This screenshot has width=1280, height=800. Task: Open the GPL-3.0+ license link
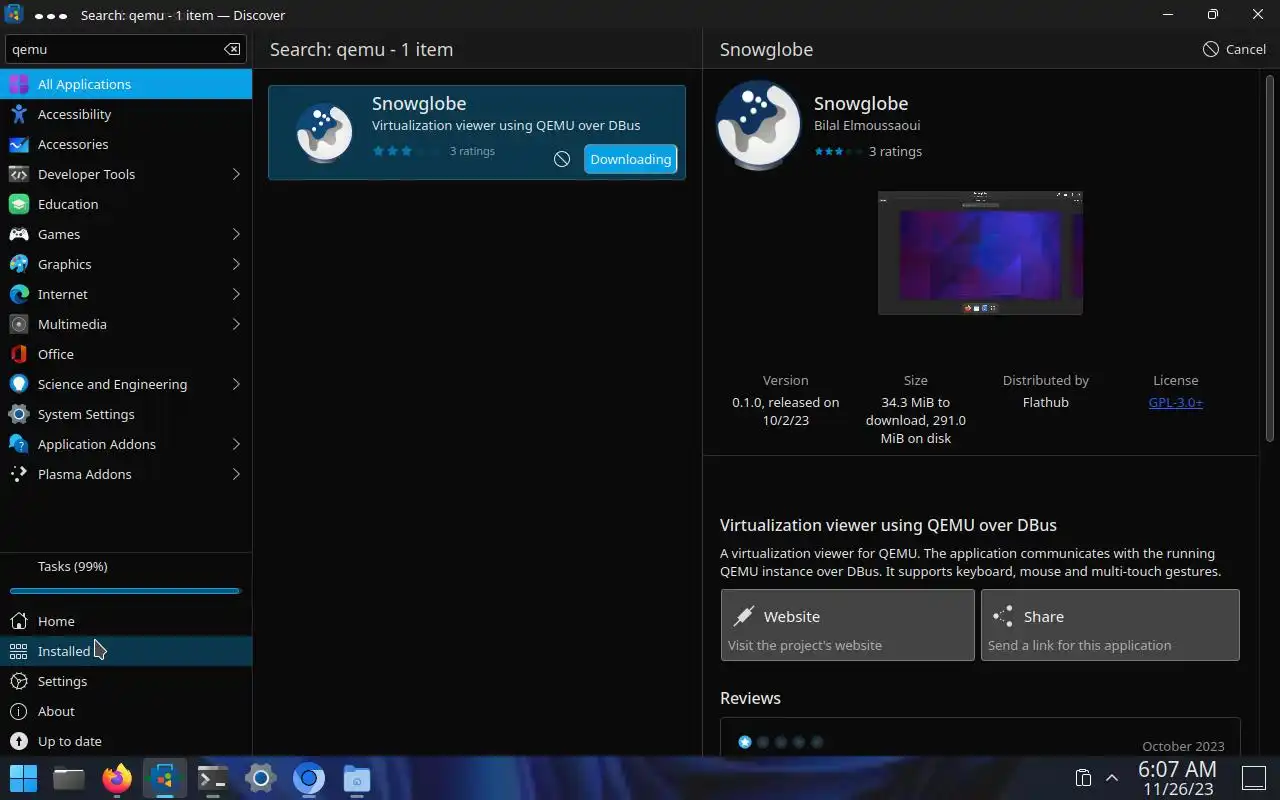click(x=1175, y=402)
